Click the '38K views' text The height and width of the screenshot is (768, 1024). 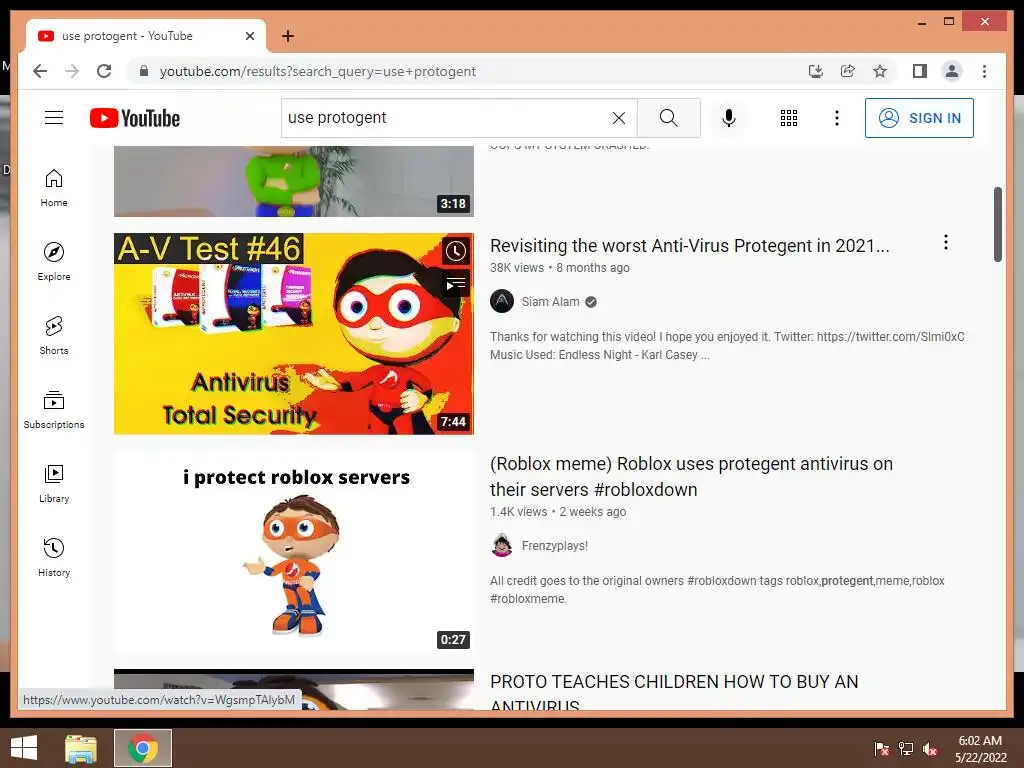517,268
